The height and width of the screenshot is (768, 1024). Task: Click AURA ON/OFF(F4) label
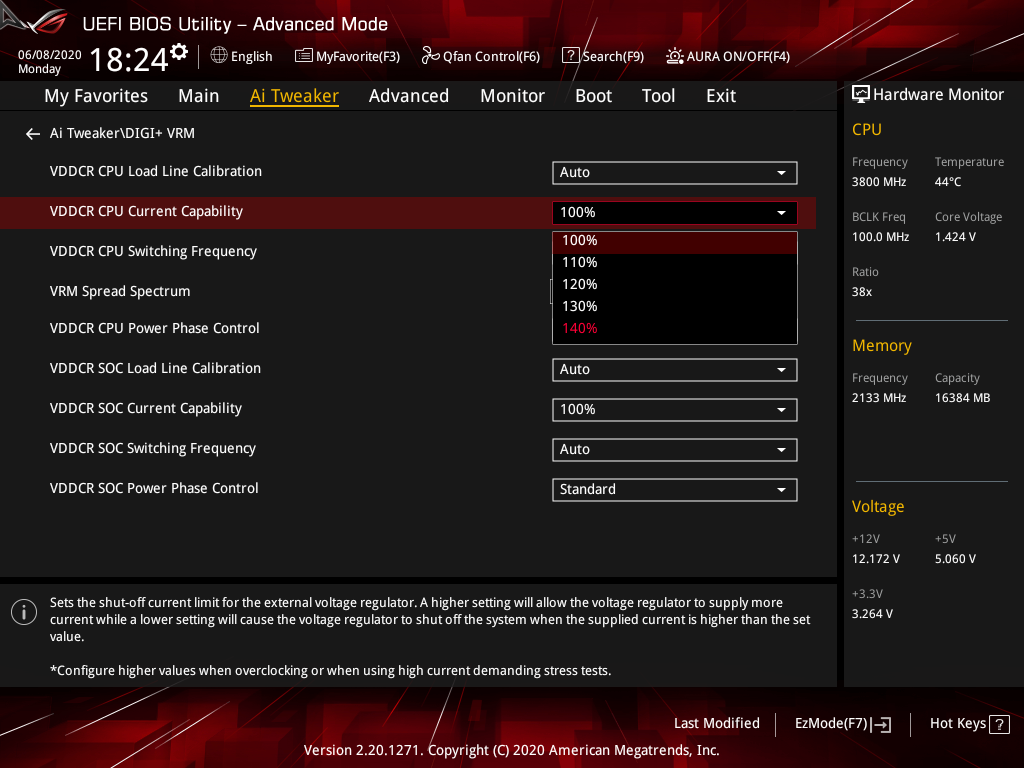738,57
